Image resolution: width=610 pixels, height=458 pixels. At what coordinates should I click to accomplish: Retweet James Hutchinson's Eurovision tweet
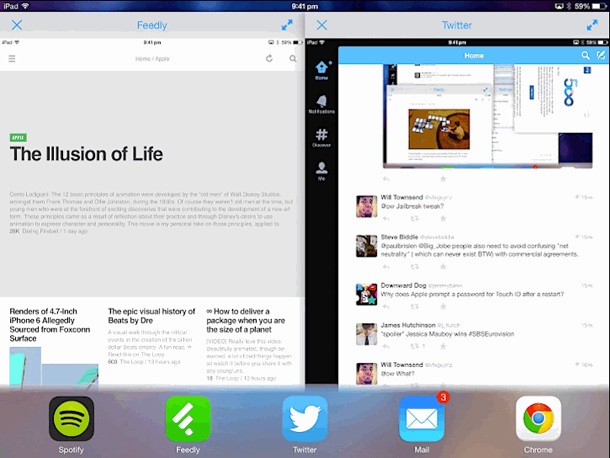414,347
